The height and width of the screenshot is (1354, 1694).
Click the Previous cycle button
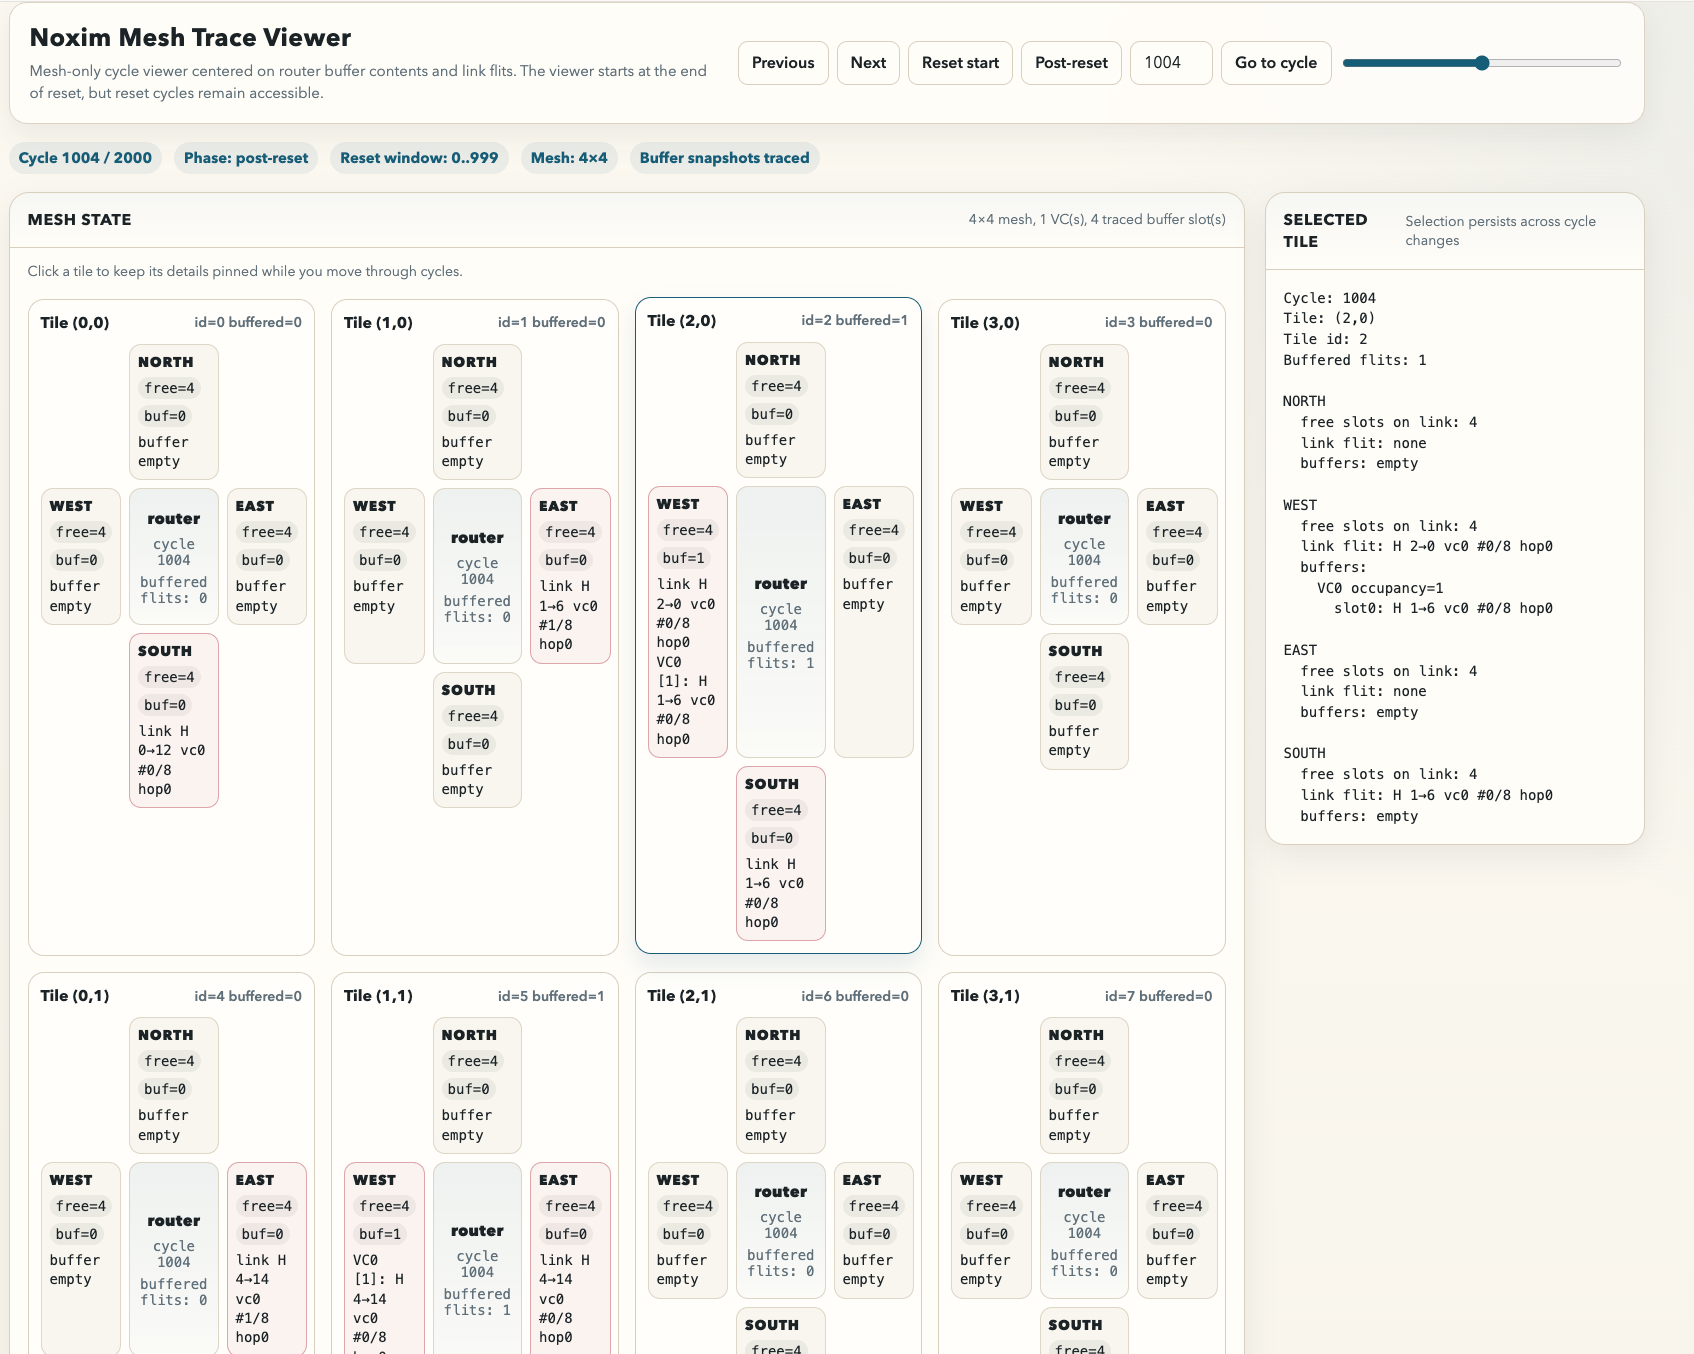click(783, 63)
